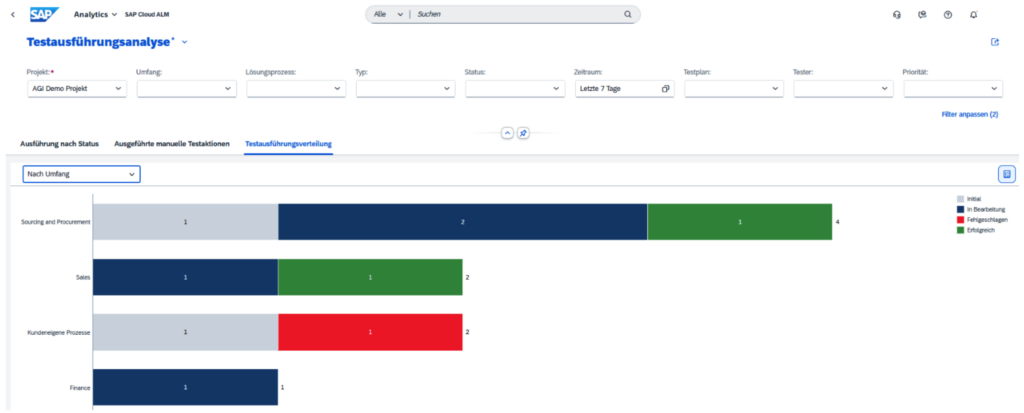Select Sourcing and Procurement green Erfolgreich segment
The height and width of the screenshot is (413, 1024).
point(739,222)
